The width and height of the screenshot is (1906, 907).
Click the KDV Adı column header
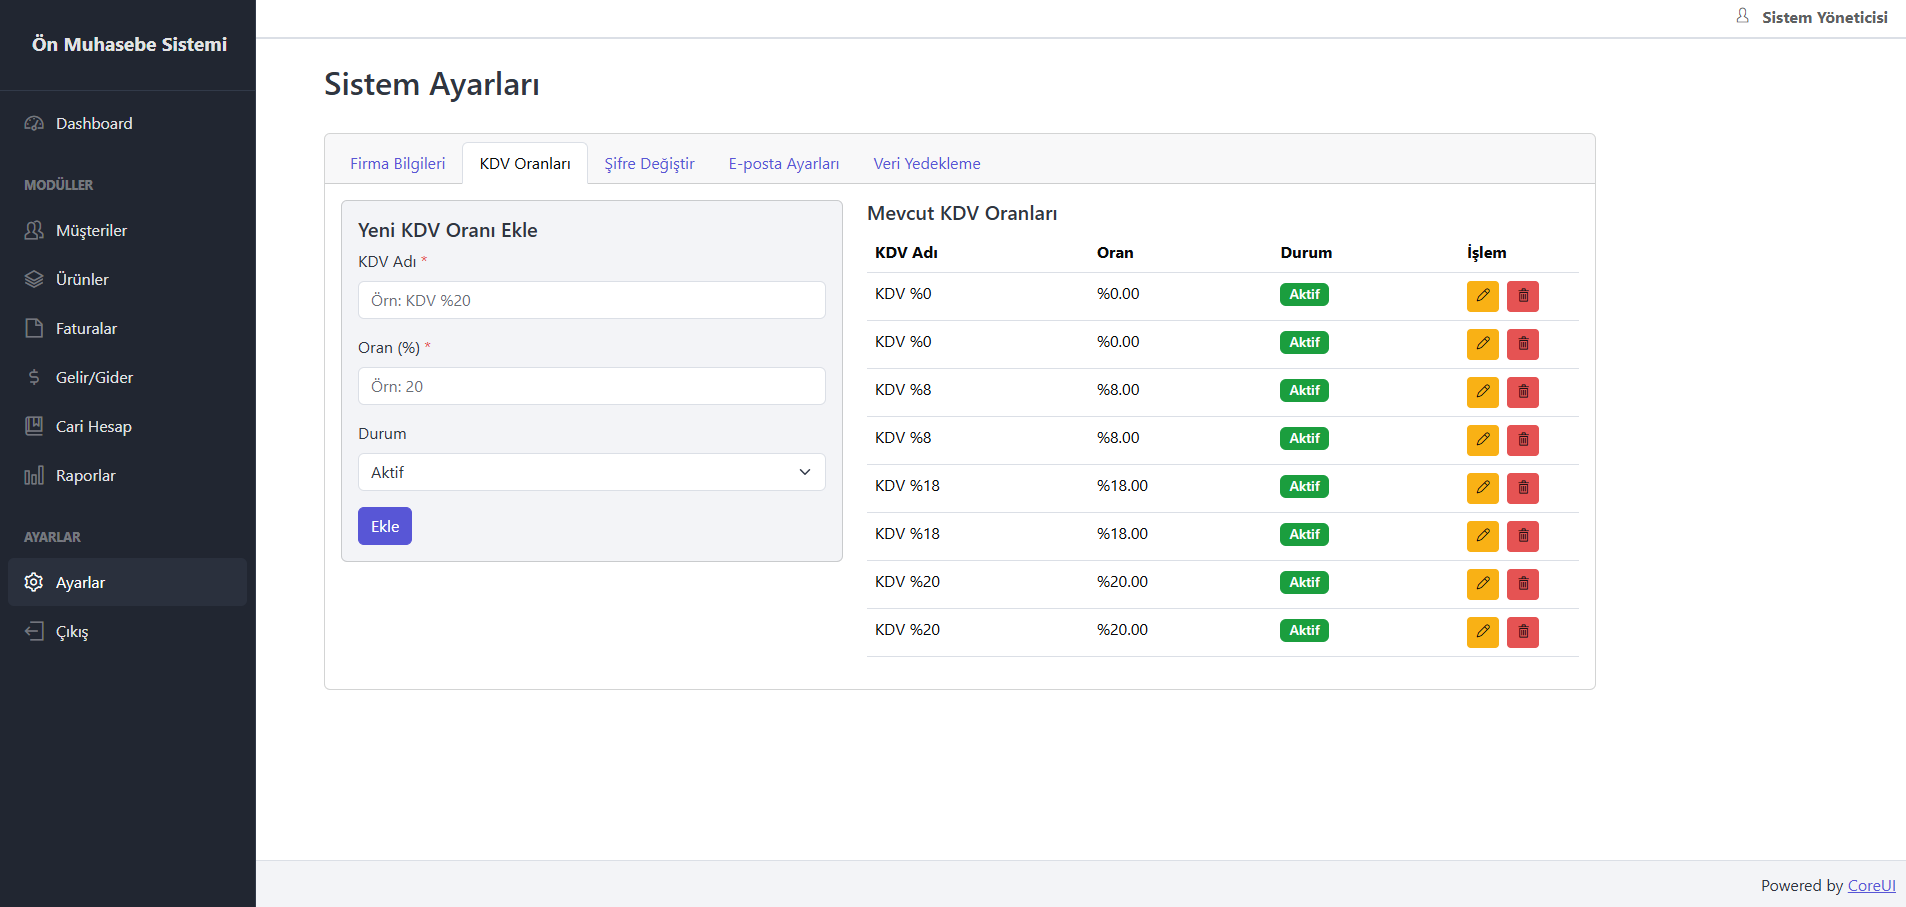point(906,253)
